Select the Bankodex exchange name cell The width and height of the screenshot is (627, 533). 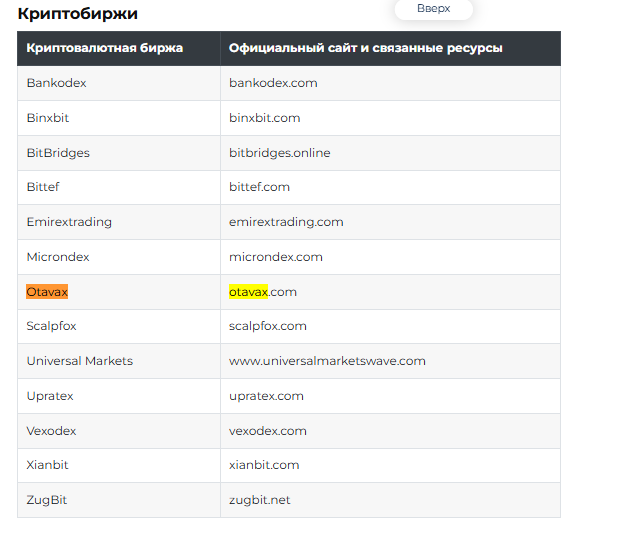point(119,83)
